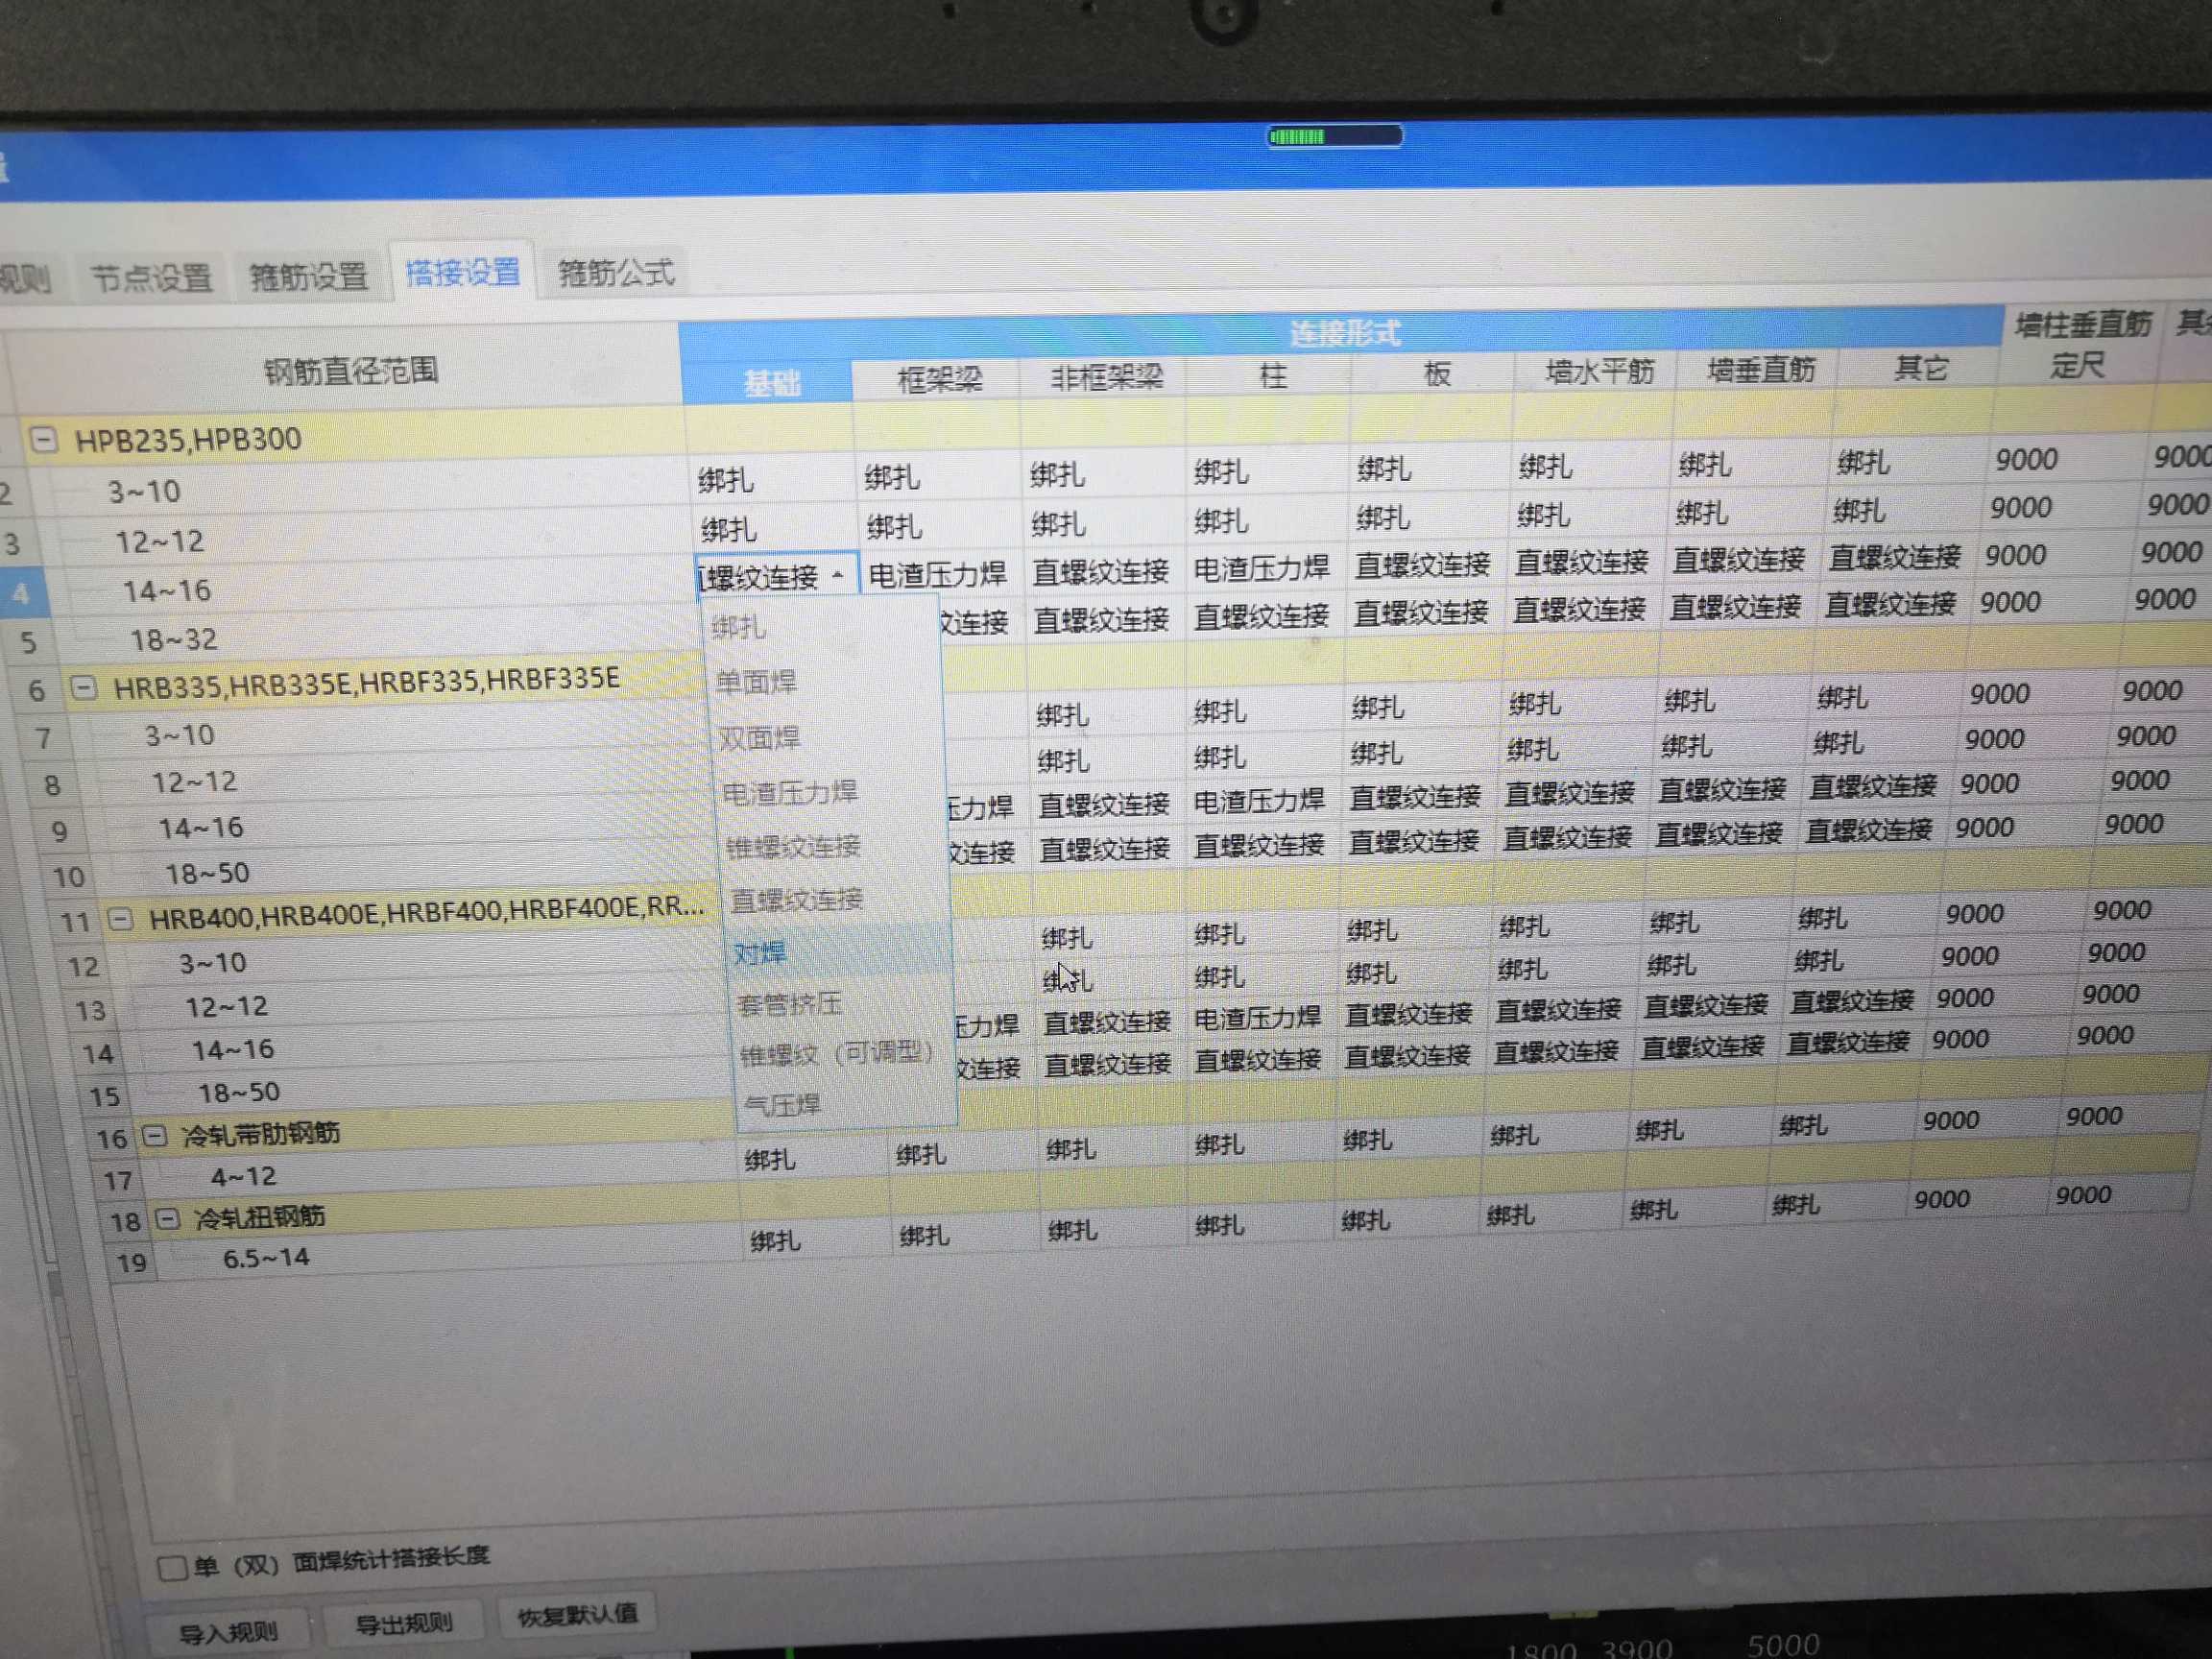
Task: Select the 搭接设置 tab
Action: point(462,272)
